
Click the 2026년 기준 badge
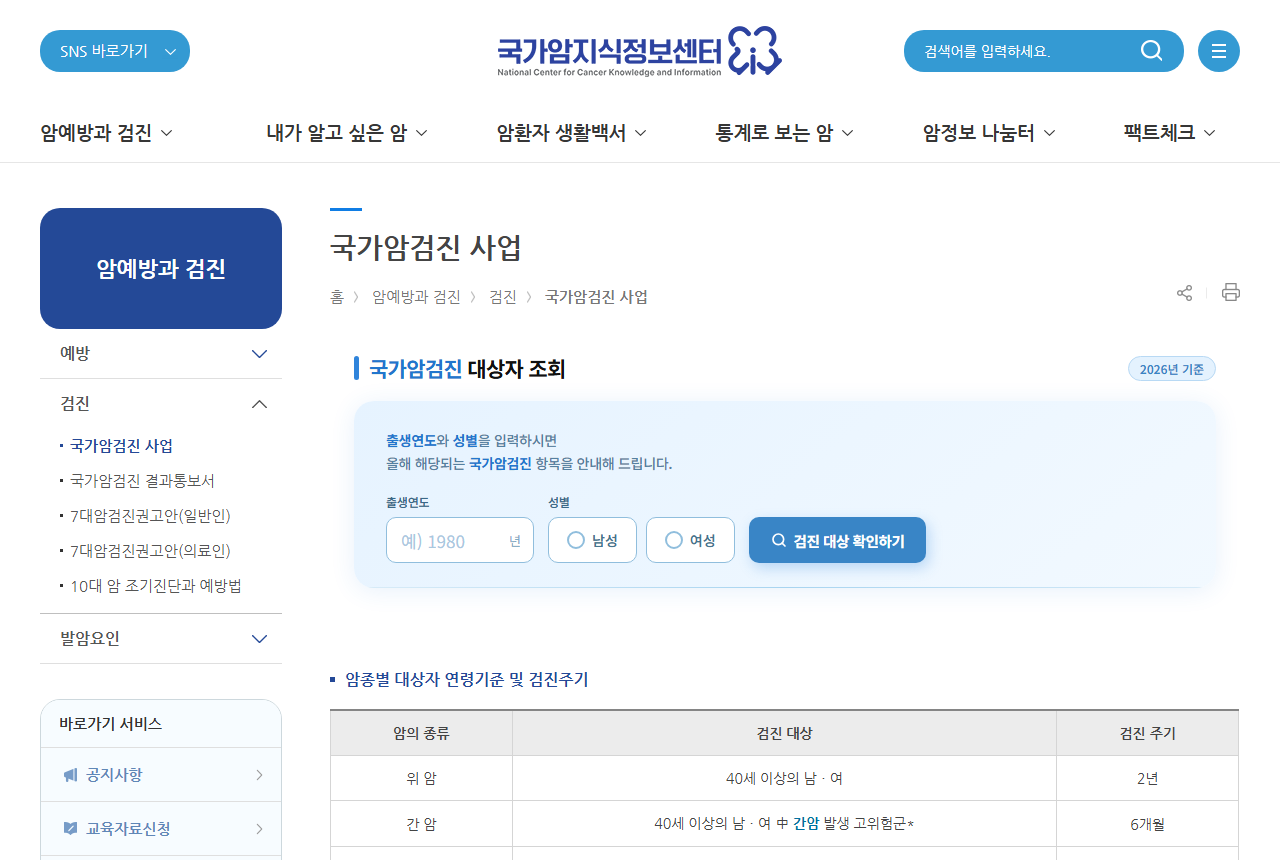(1172, 369)
